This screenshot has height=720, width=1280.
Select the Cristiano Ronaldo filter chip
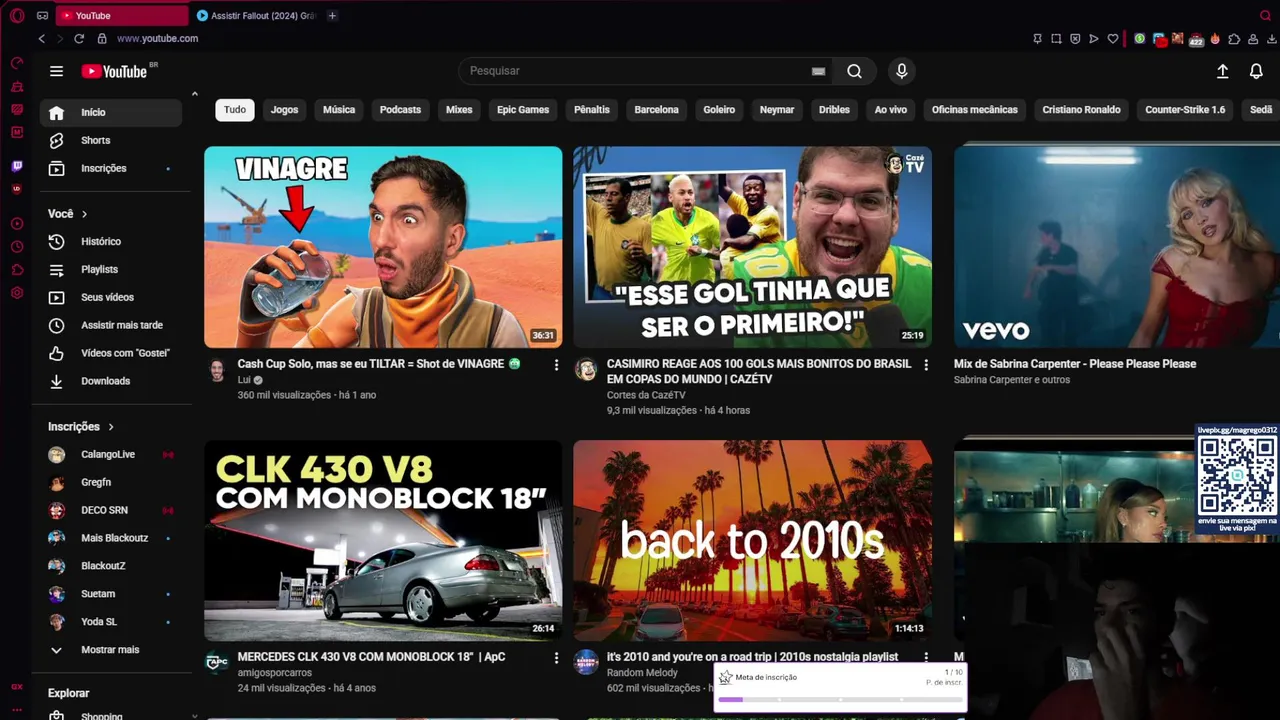1081,110
